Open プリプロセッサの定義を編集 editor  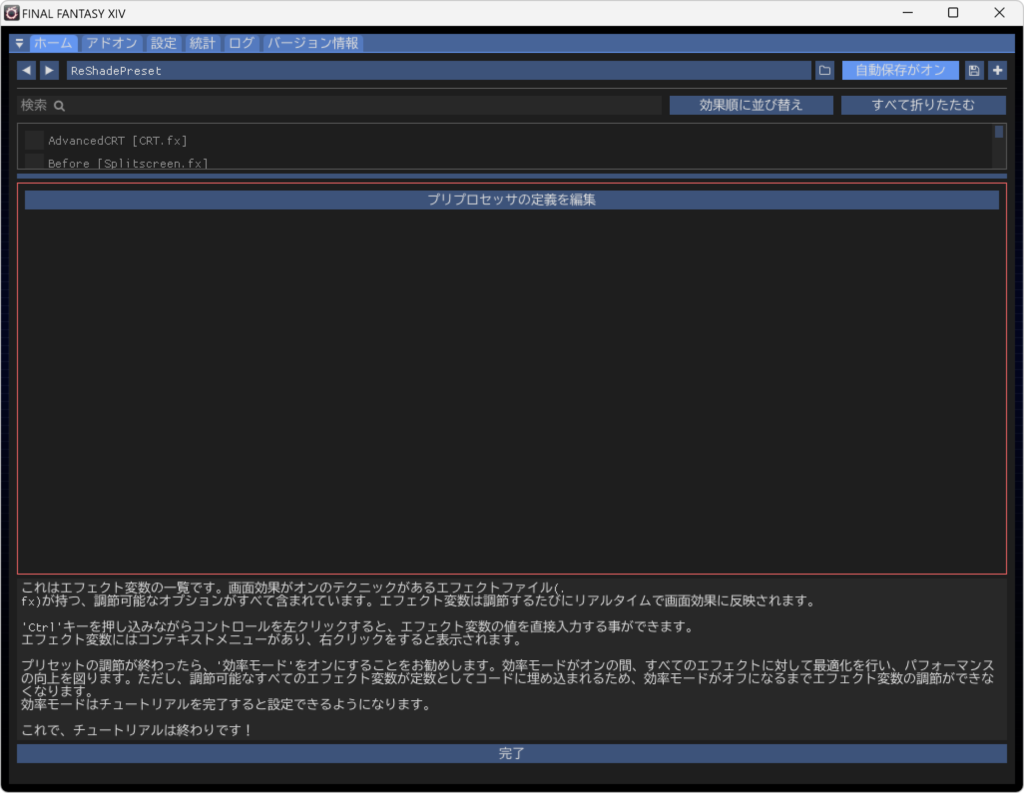[x=512, y=199]
